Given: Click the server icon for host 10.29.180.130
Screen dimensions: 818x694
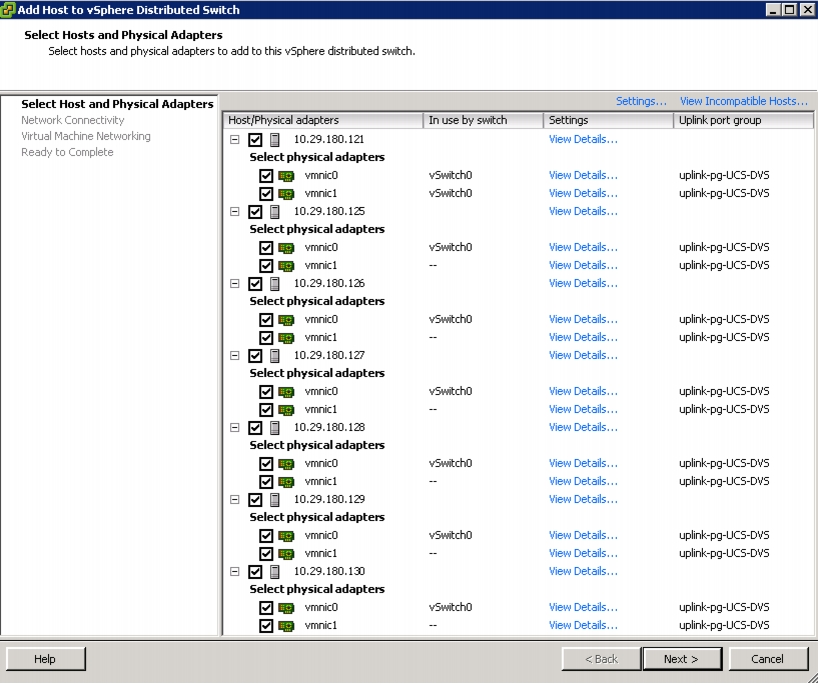Looking at the screenshot, I should click(275, 572).
